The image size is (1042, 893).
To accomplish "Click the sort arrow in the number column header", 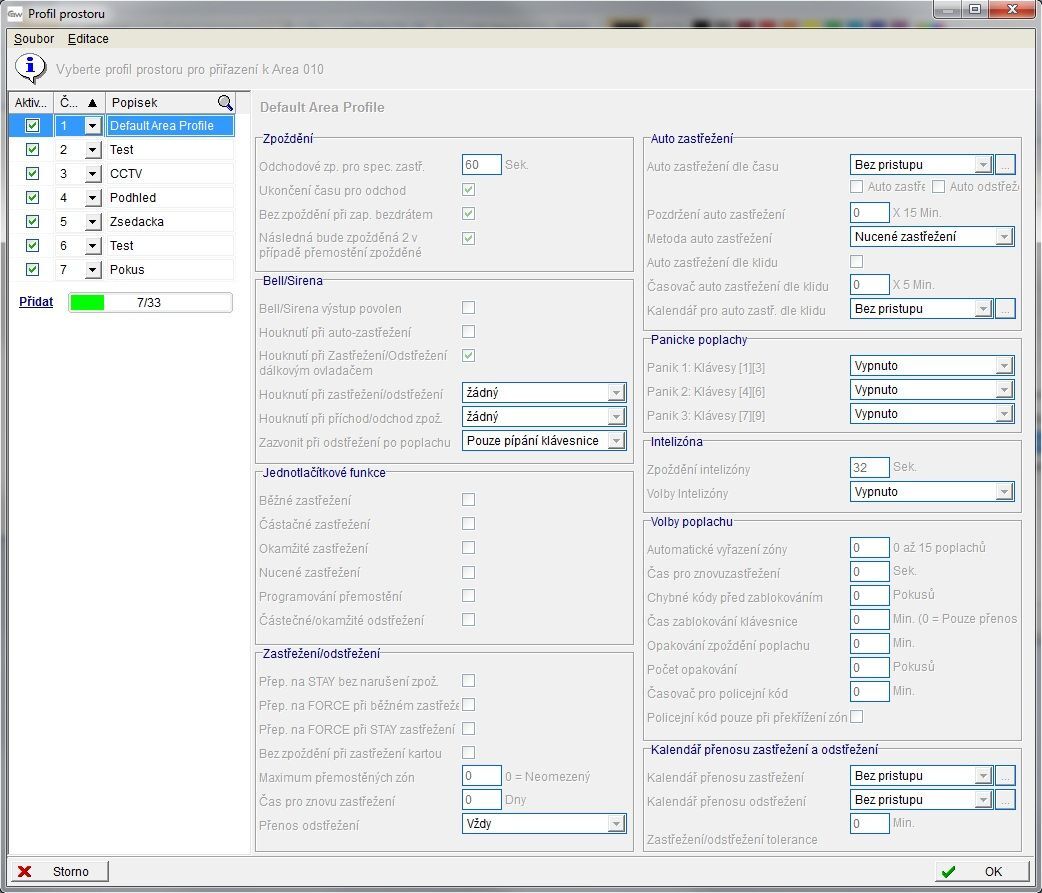I will click(x=92, y=102).
